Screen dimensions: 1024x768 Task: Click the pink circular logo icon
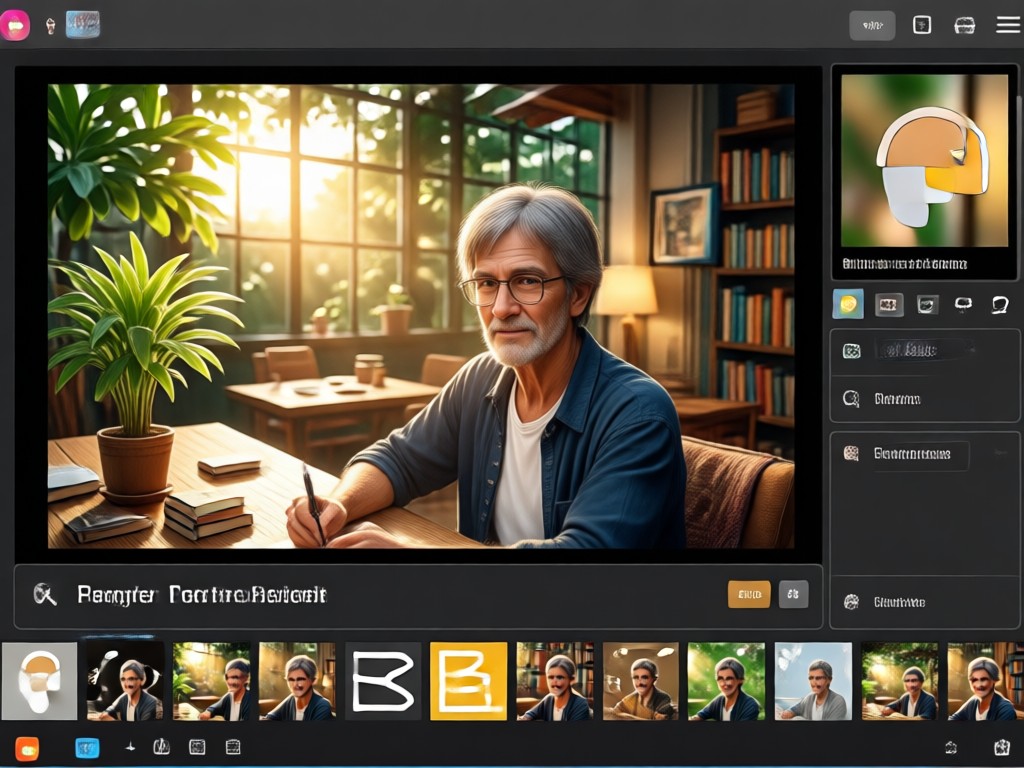(x=14, y=25)
